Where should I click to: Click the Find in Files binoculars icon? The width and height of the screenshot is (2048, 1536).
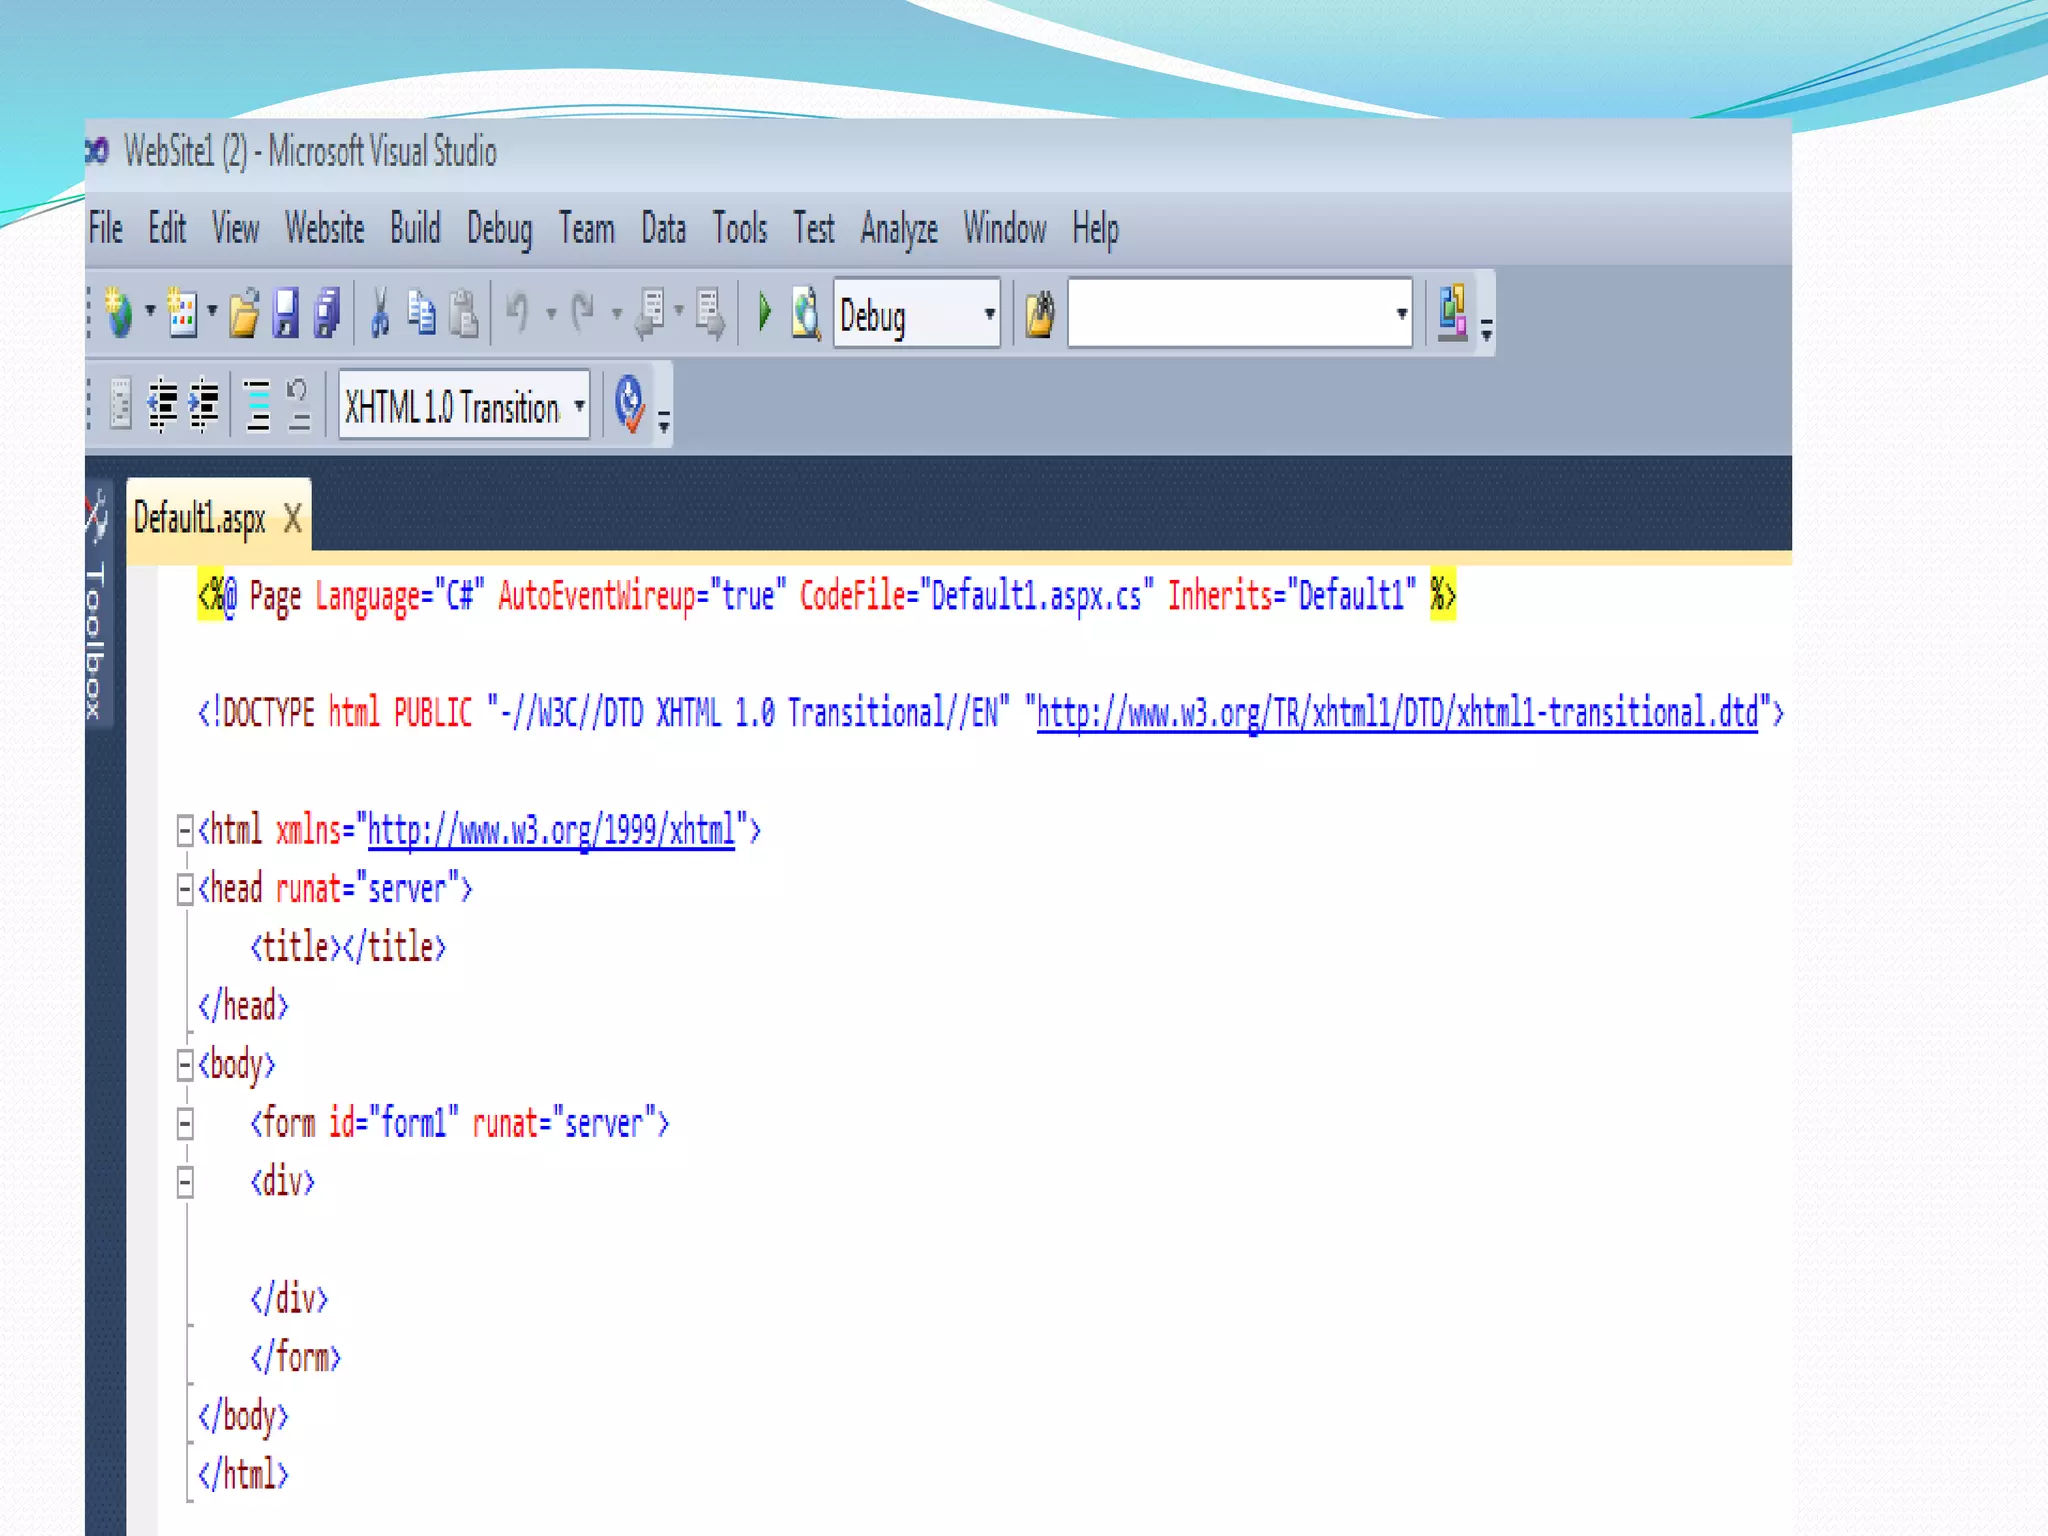[1040, 315]
